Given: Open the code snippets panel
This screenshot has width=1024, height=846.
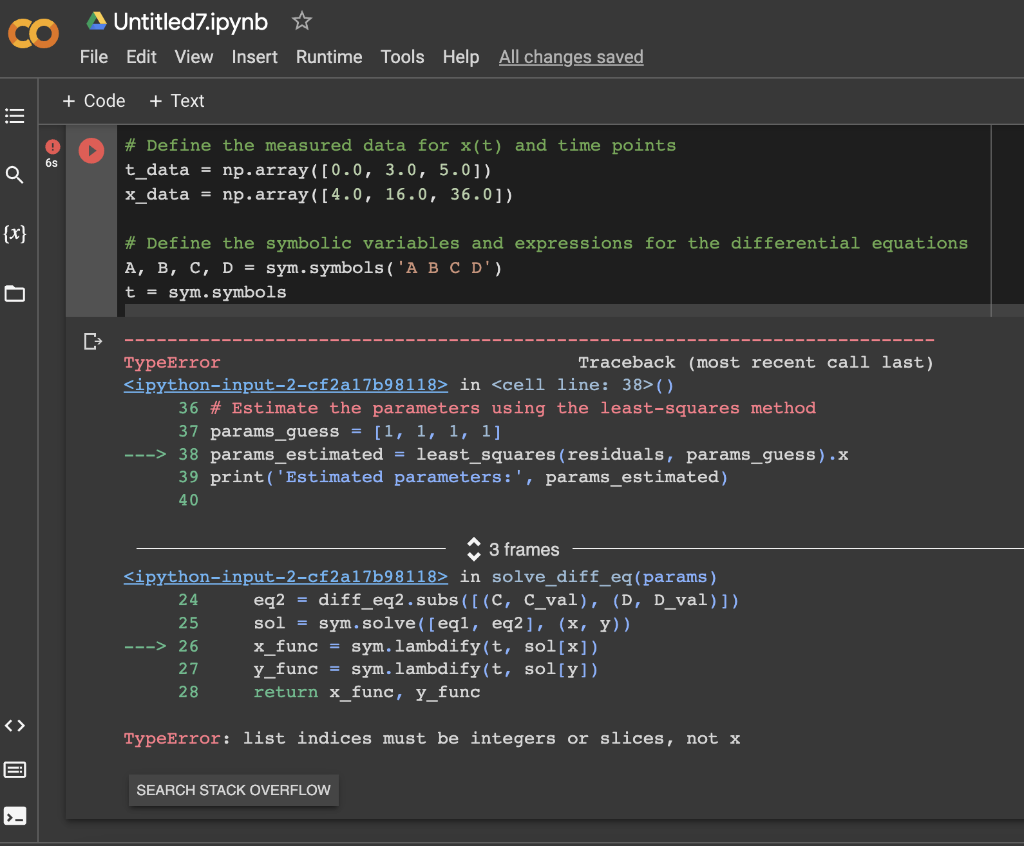Looking at the screenshot, I should coord(15,725).
